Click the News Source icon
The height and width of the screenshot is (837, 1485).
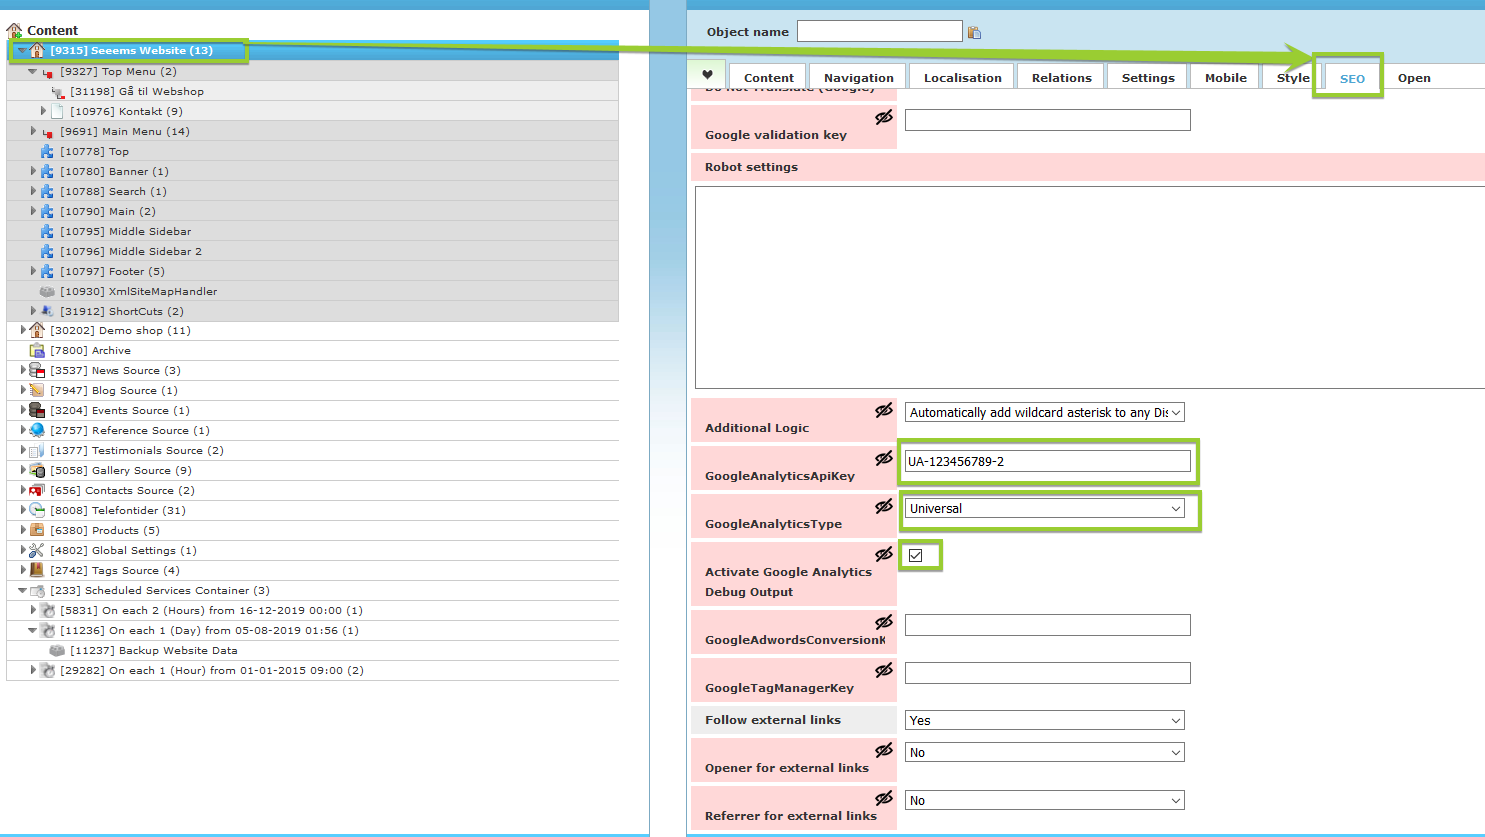[37, 370]
